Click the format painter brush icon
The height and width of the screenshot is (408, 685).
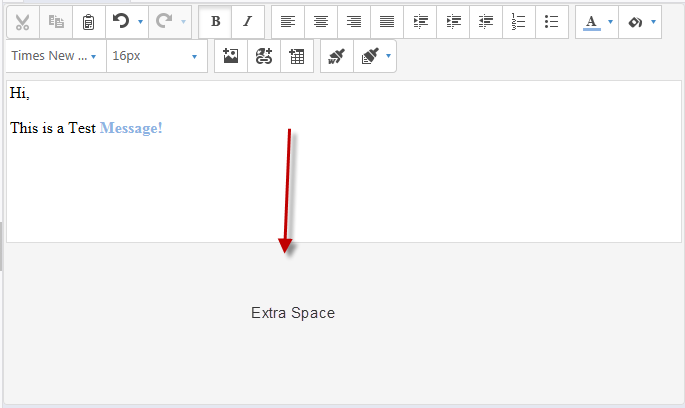pos(337,57)
